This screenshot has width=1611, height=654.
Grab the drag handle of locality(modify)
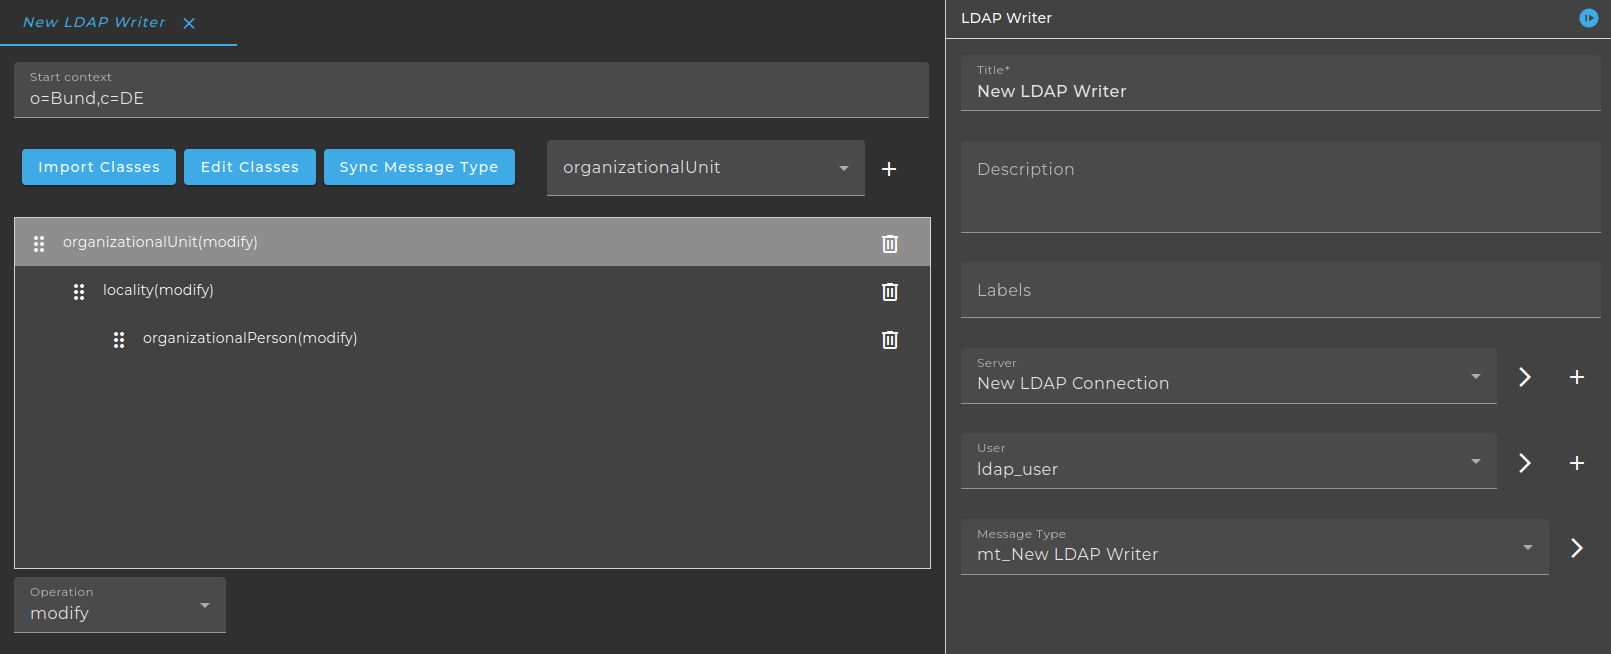[x=79, y=291]
